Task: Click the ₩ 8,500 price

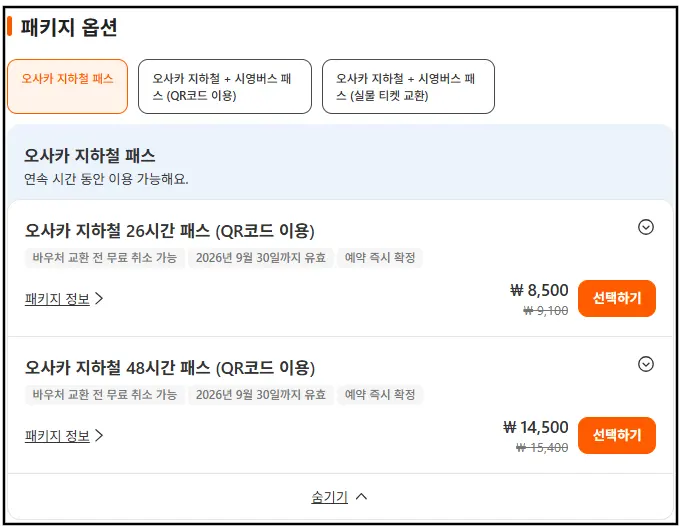Action: 539,290
